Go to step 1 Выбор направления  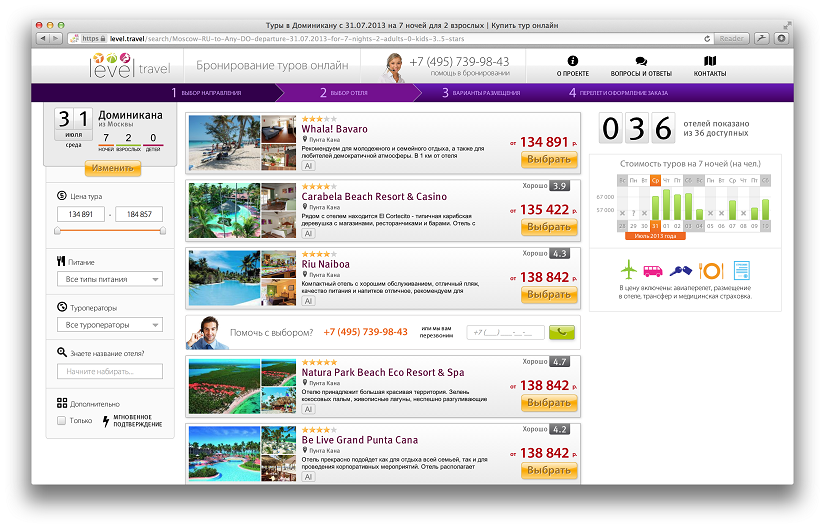(206, 93)
